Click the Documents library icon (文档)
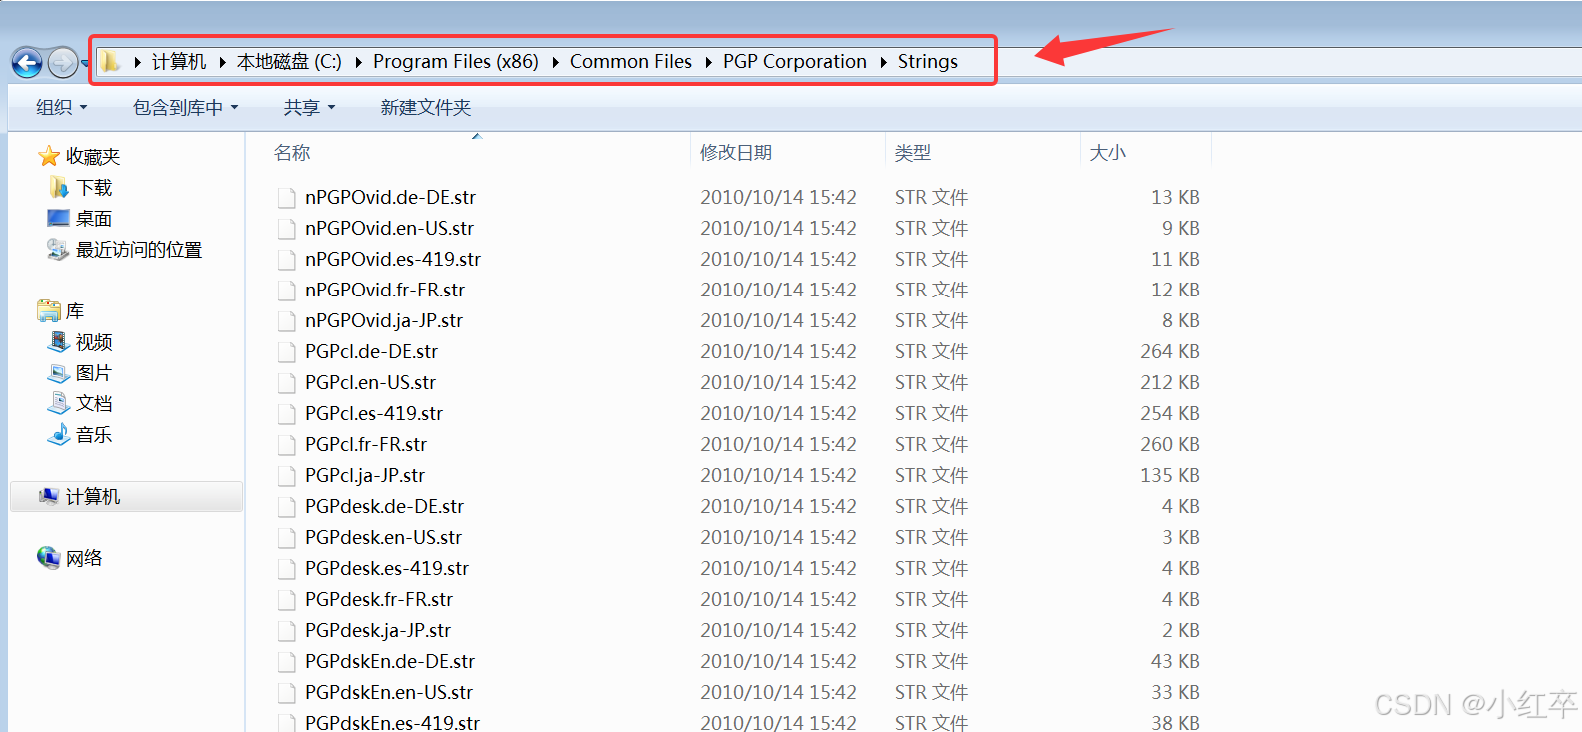The height and width of the screenshot is (732, 1582). pyautogui.click(x=59, y=404)
